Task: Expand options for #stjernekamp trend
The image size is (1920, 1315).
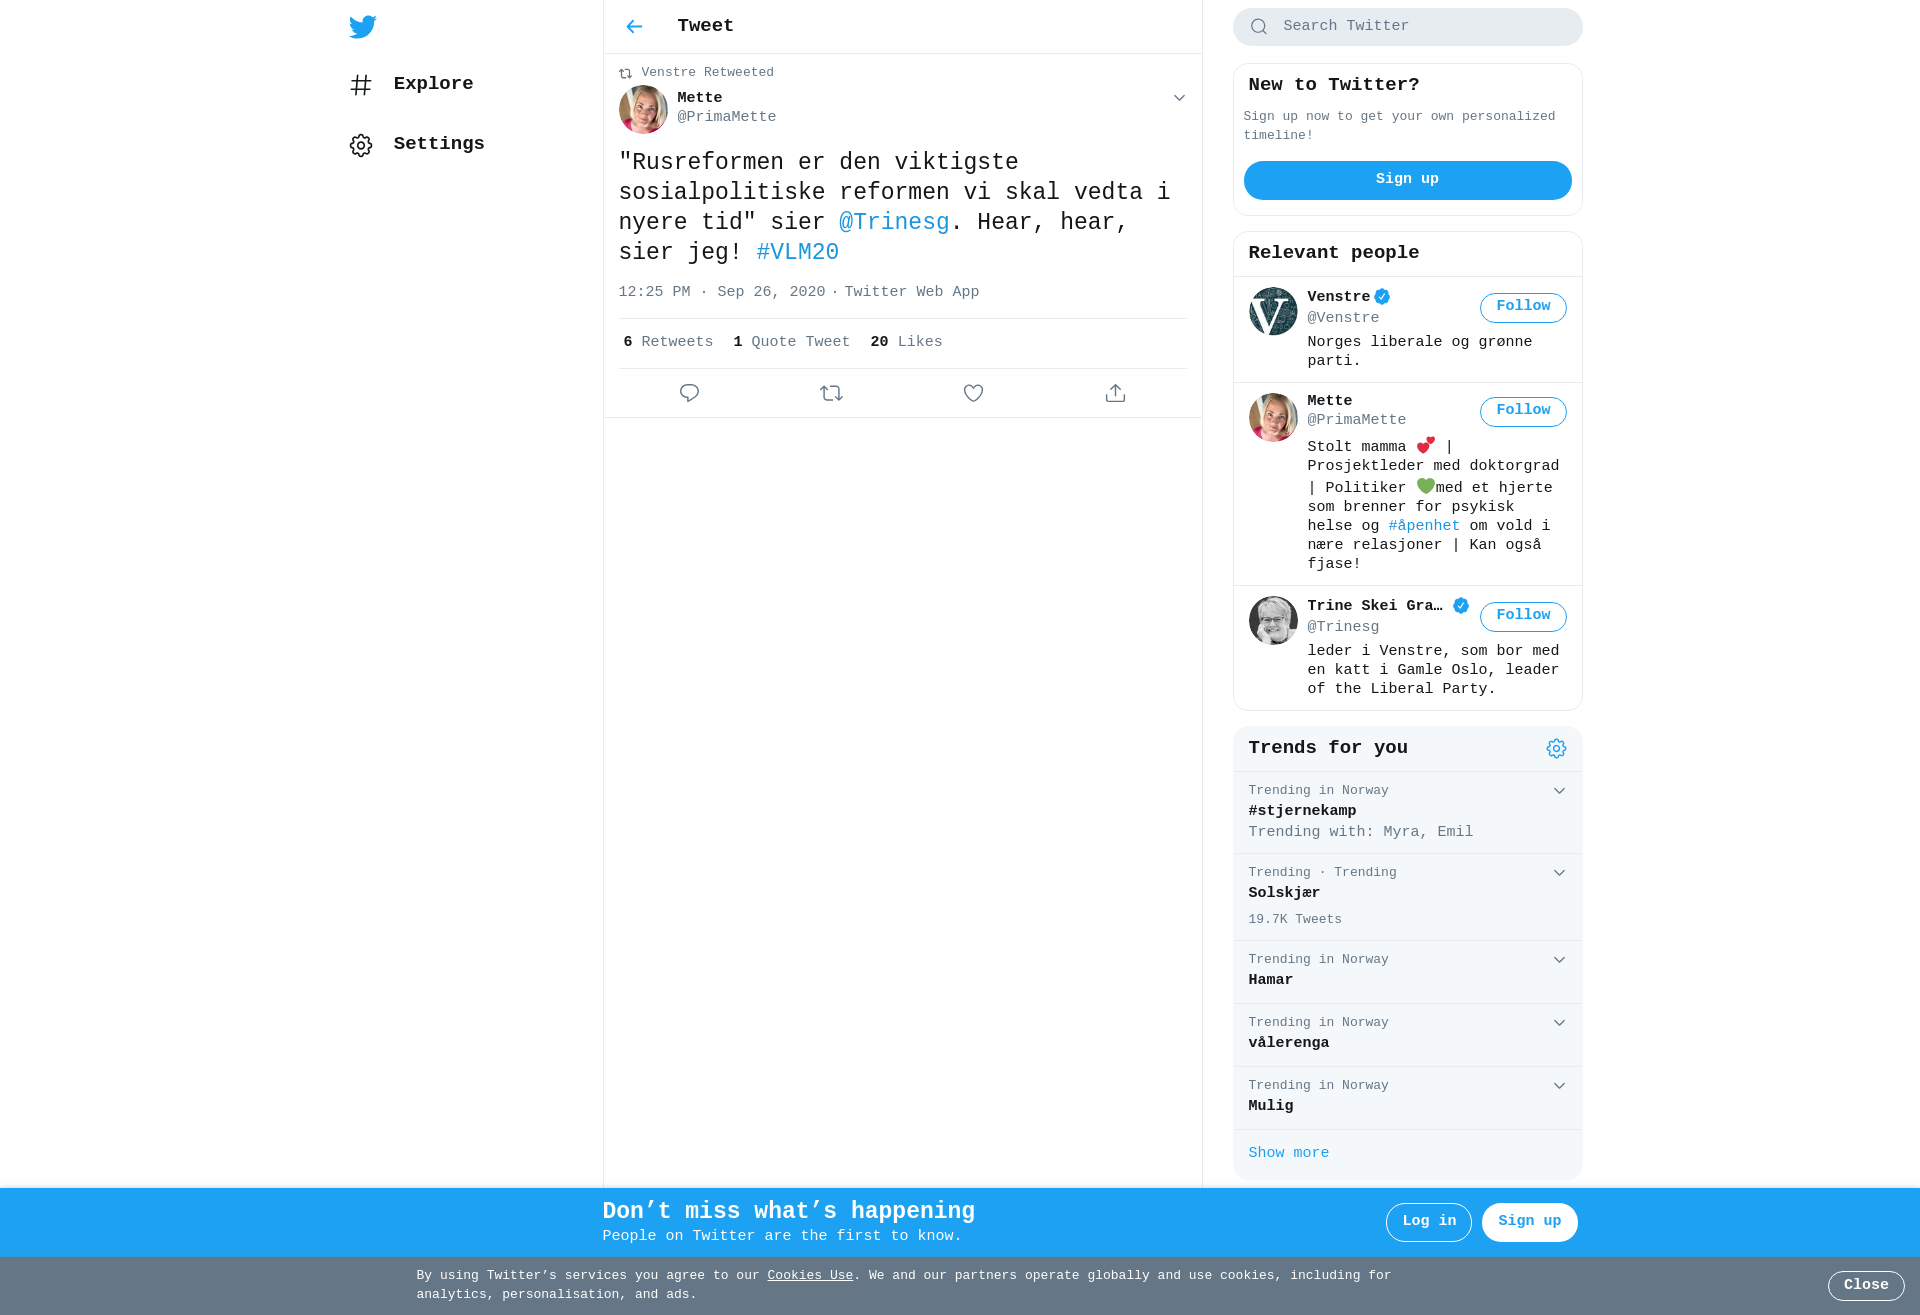Action: 1559,791
